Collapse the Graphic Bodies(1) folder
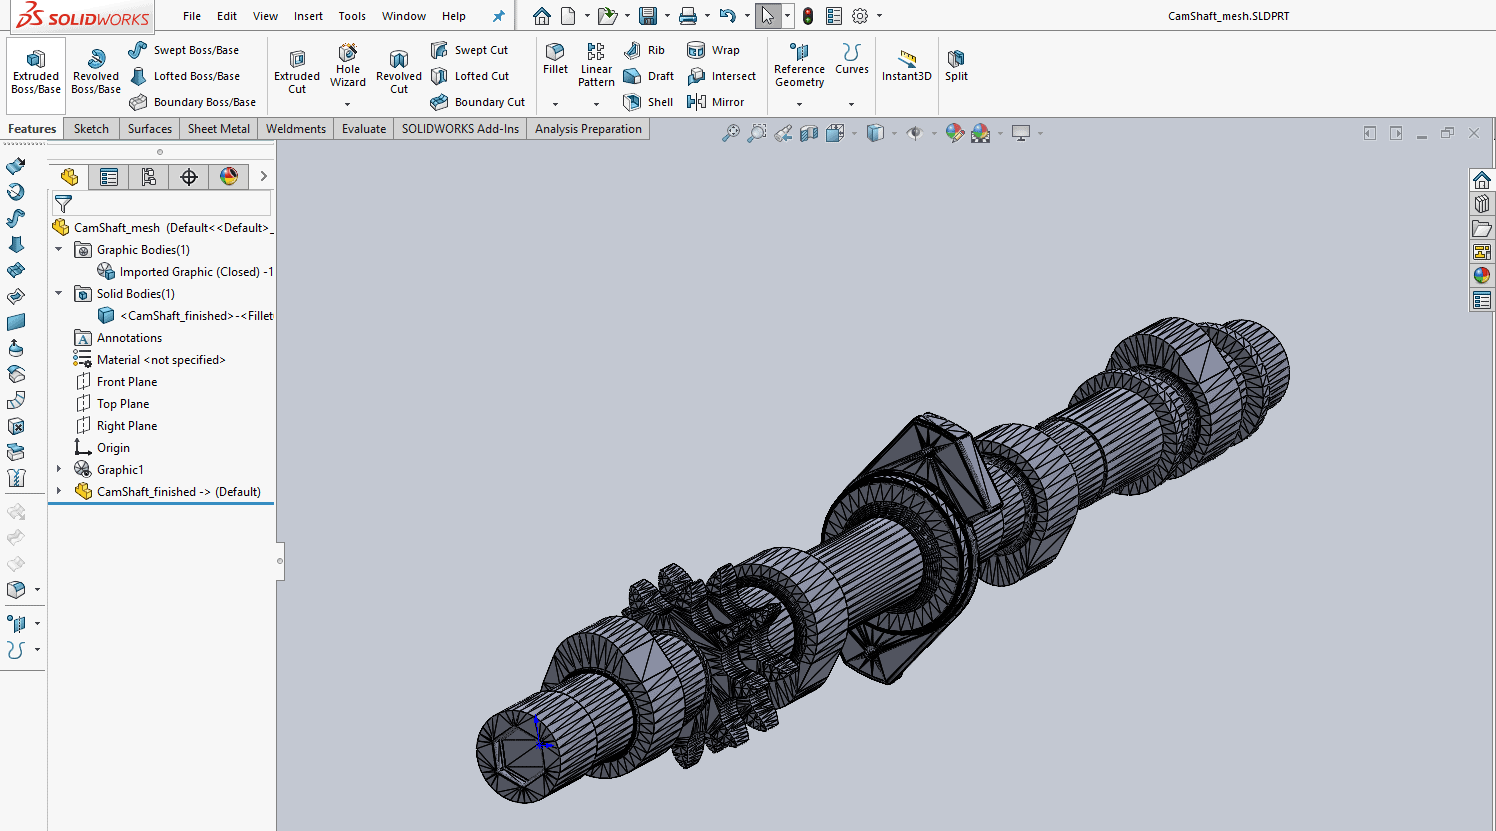 [58, 250]
